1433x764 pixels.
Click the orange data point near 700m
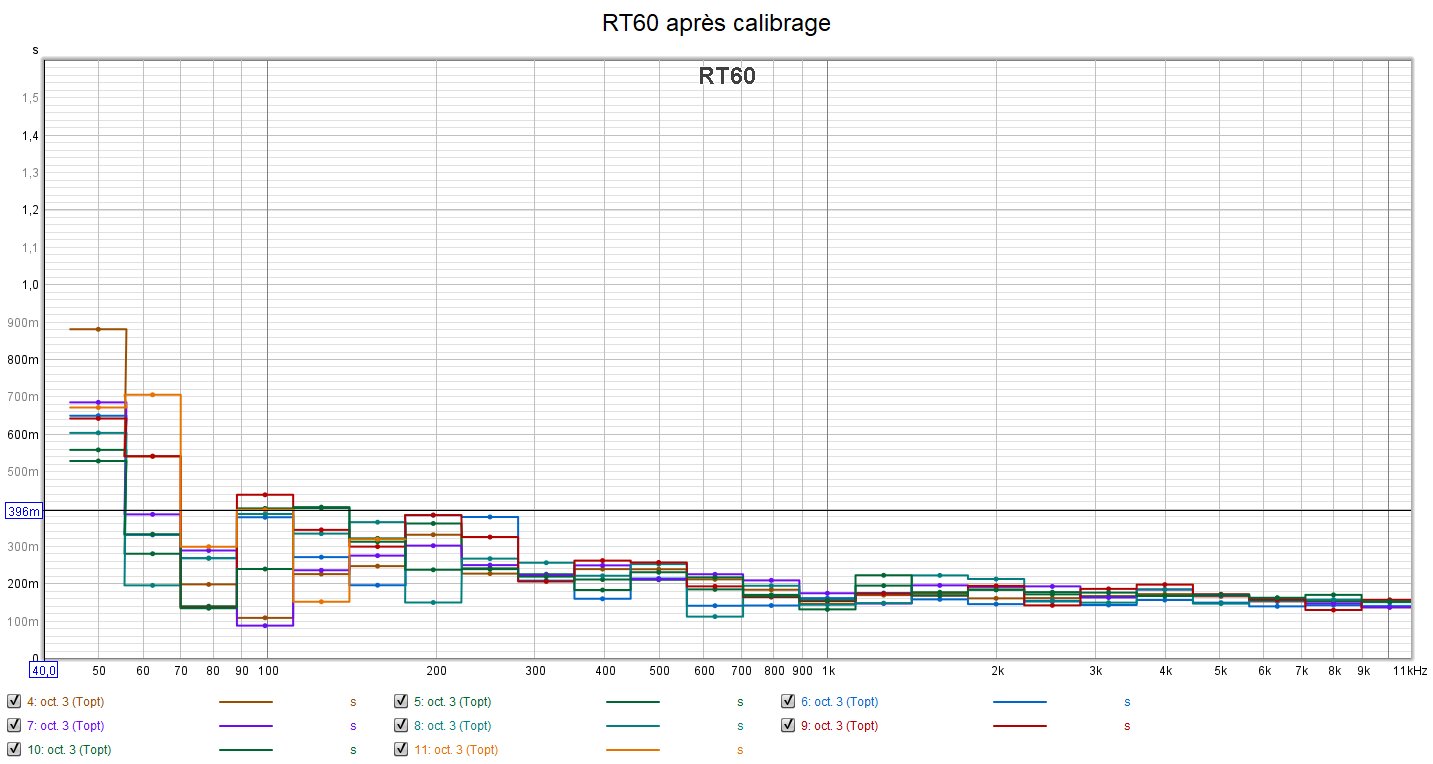point(152,395)
